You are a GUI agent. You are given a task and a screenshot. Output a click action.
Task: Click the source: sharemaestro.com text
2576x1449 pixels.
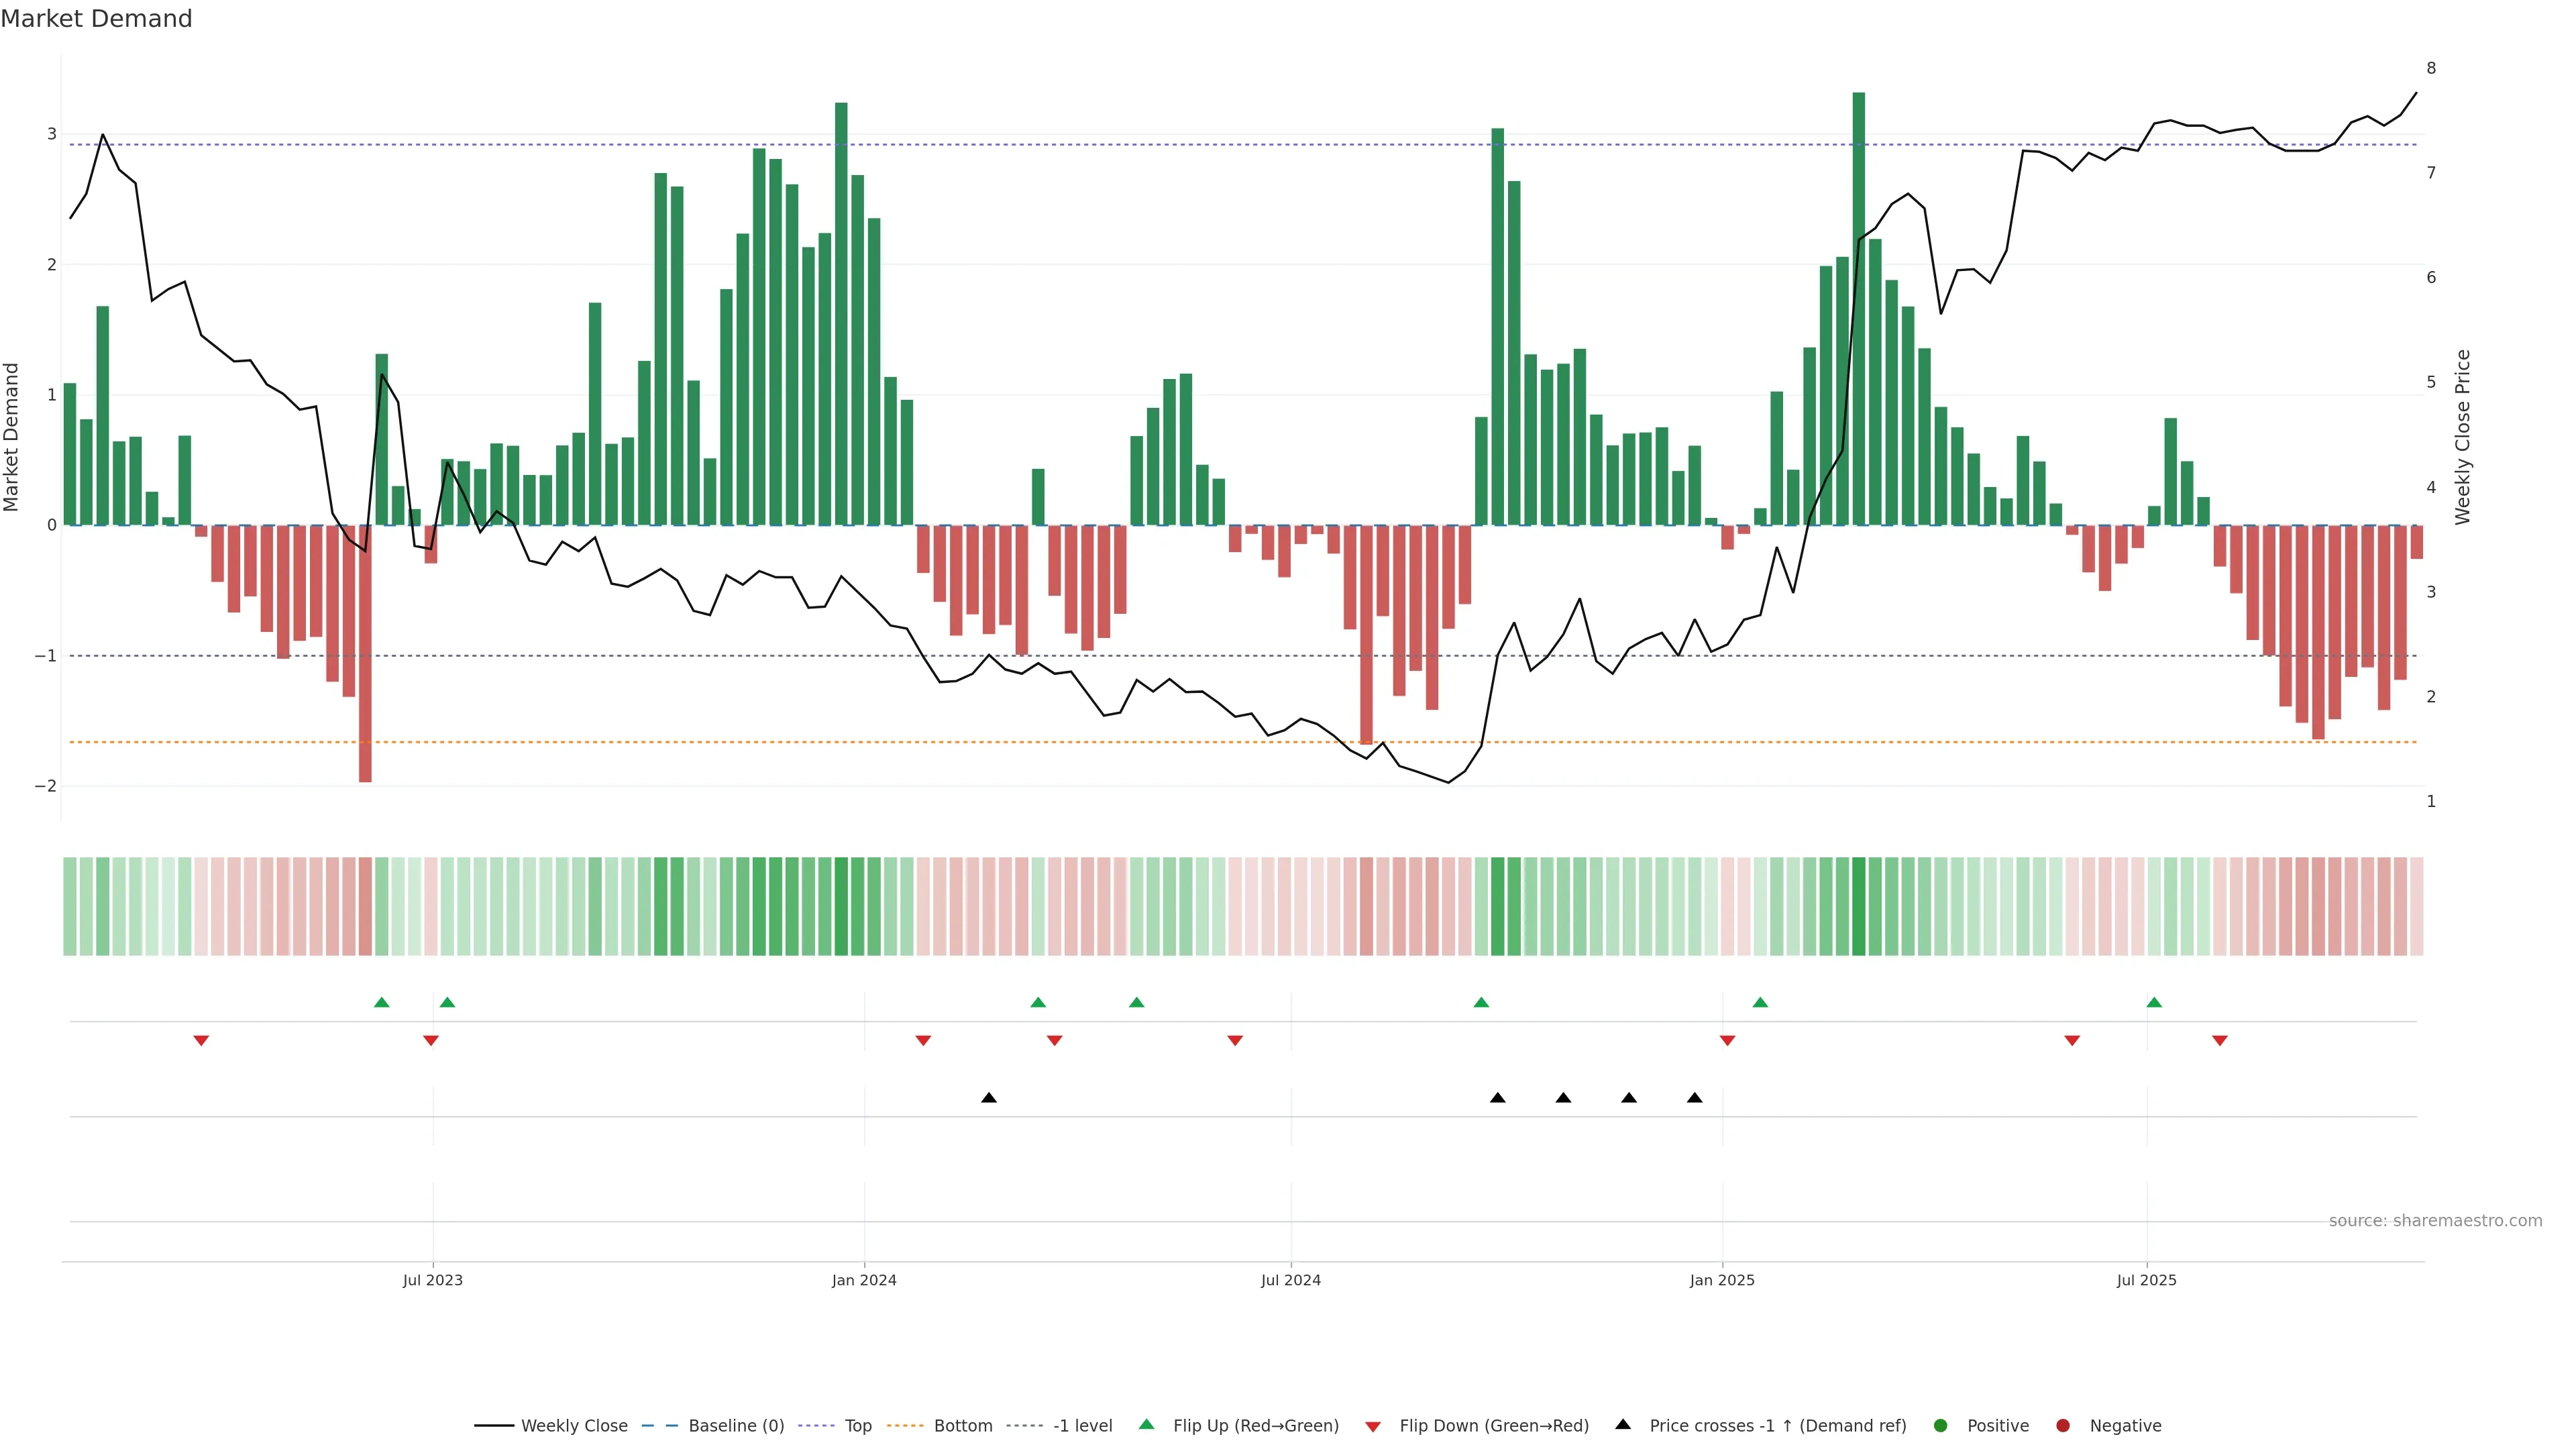(x=2435, y=1221)
